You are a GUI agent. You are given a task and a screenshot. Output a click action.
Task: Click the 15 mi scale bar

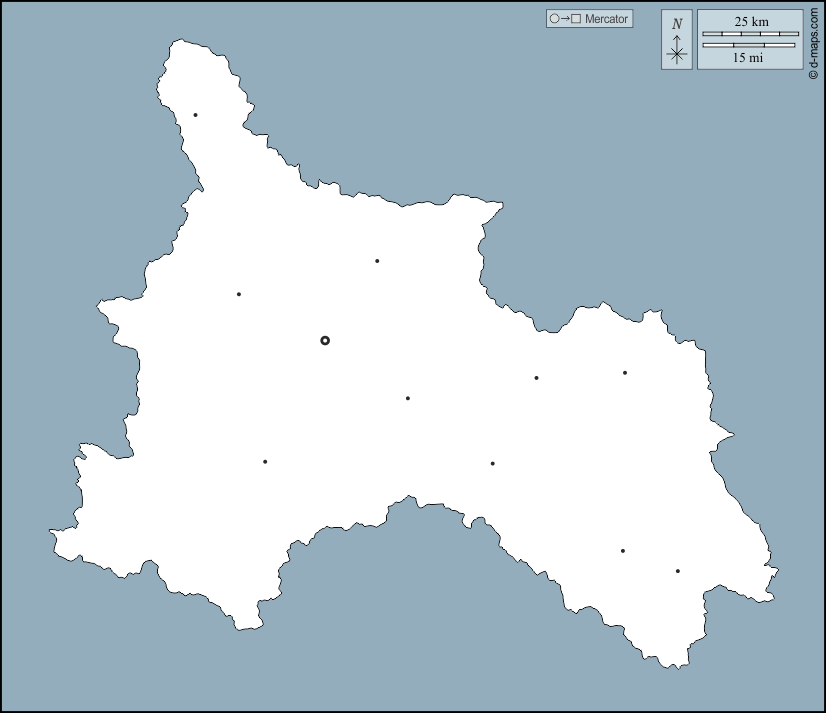point(750,45)
